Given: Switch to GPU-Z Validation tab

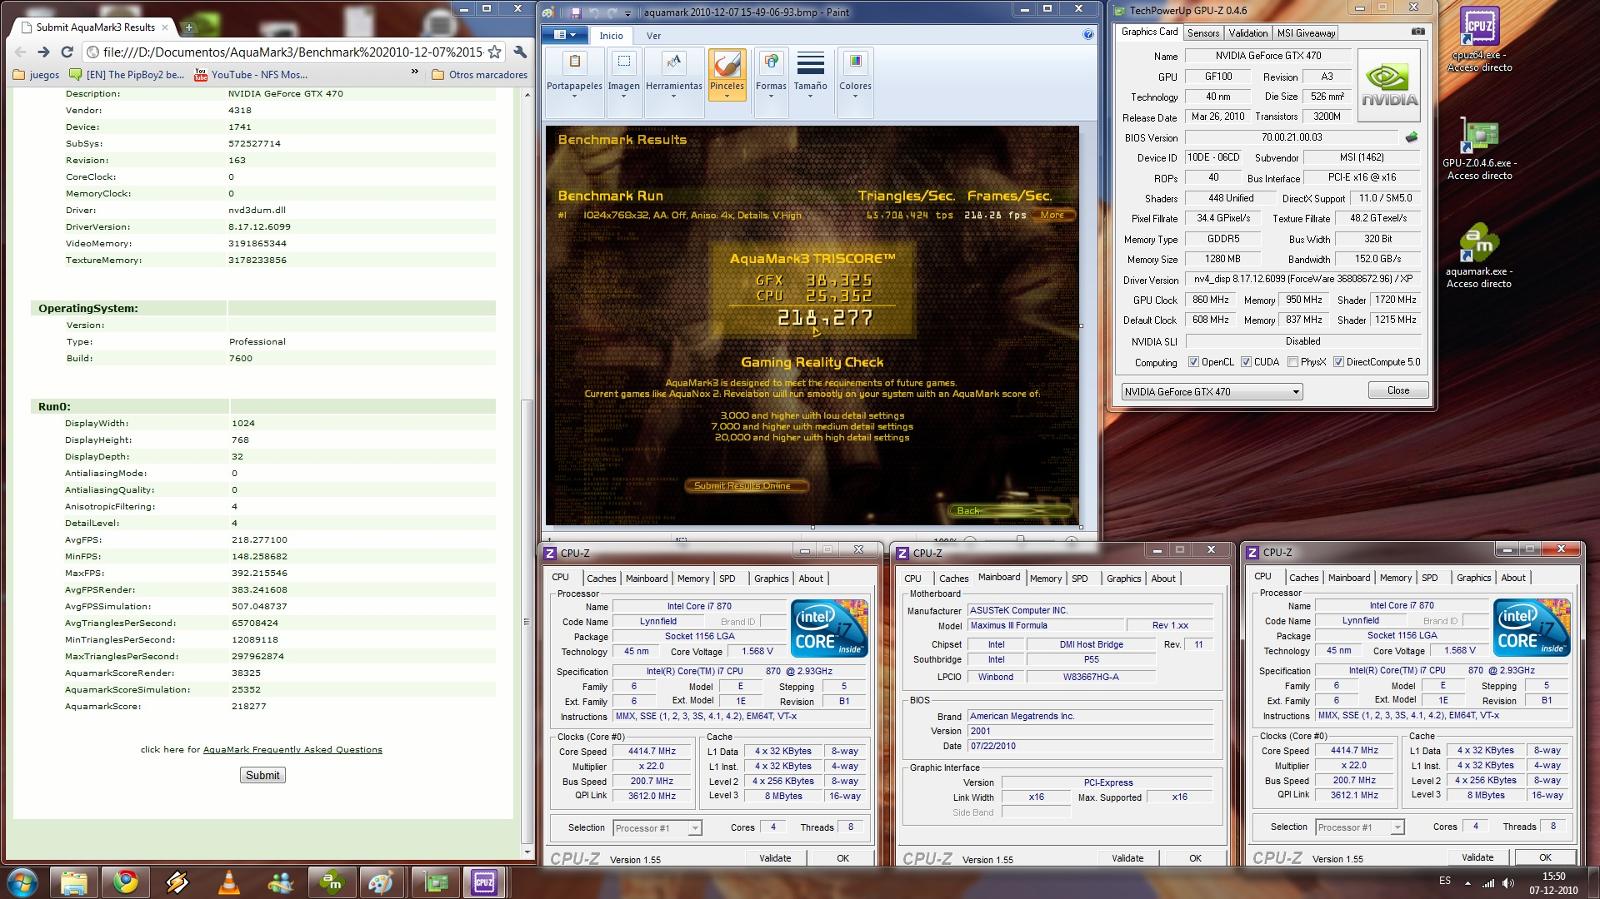Looking at the screenshot, I should (1248, 33).
